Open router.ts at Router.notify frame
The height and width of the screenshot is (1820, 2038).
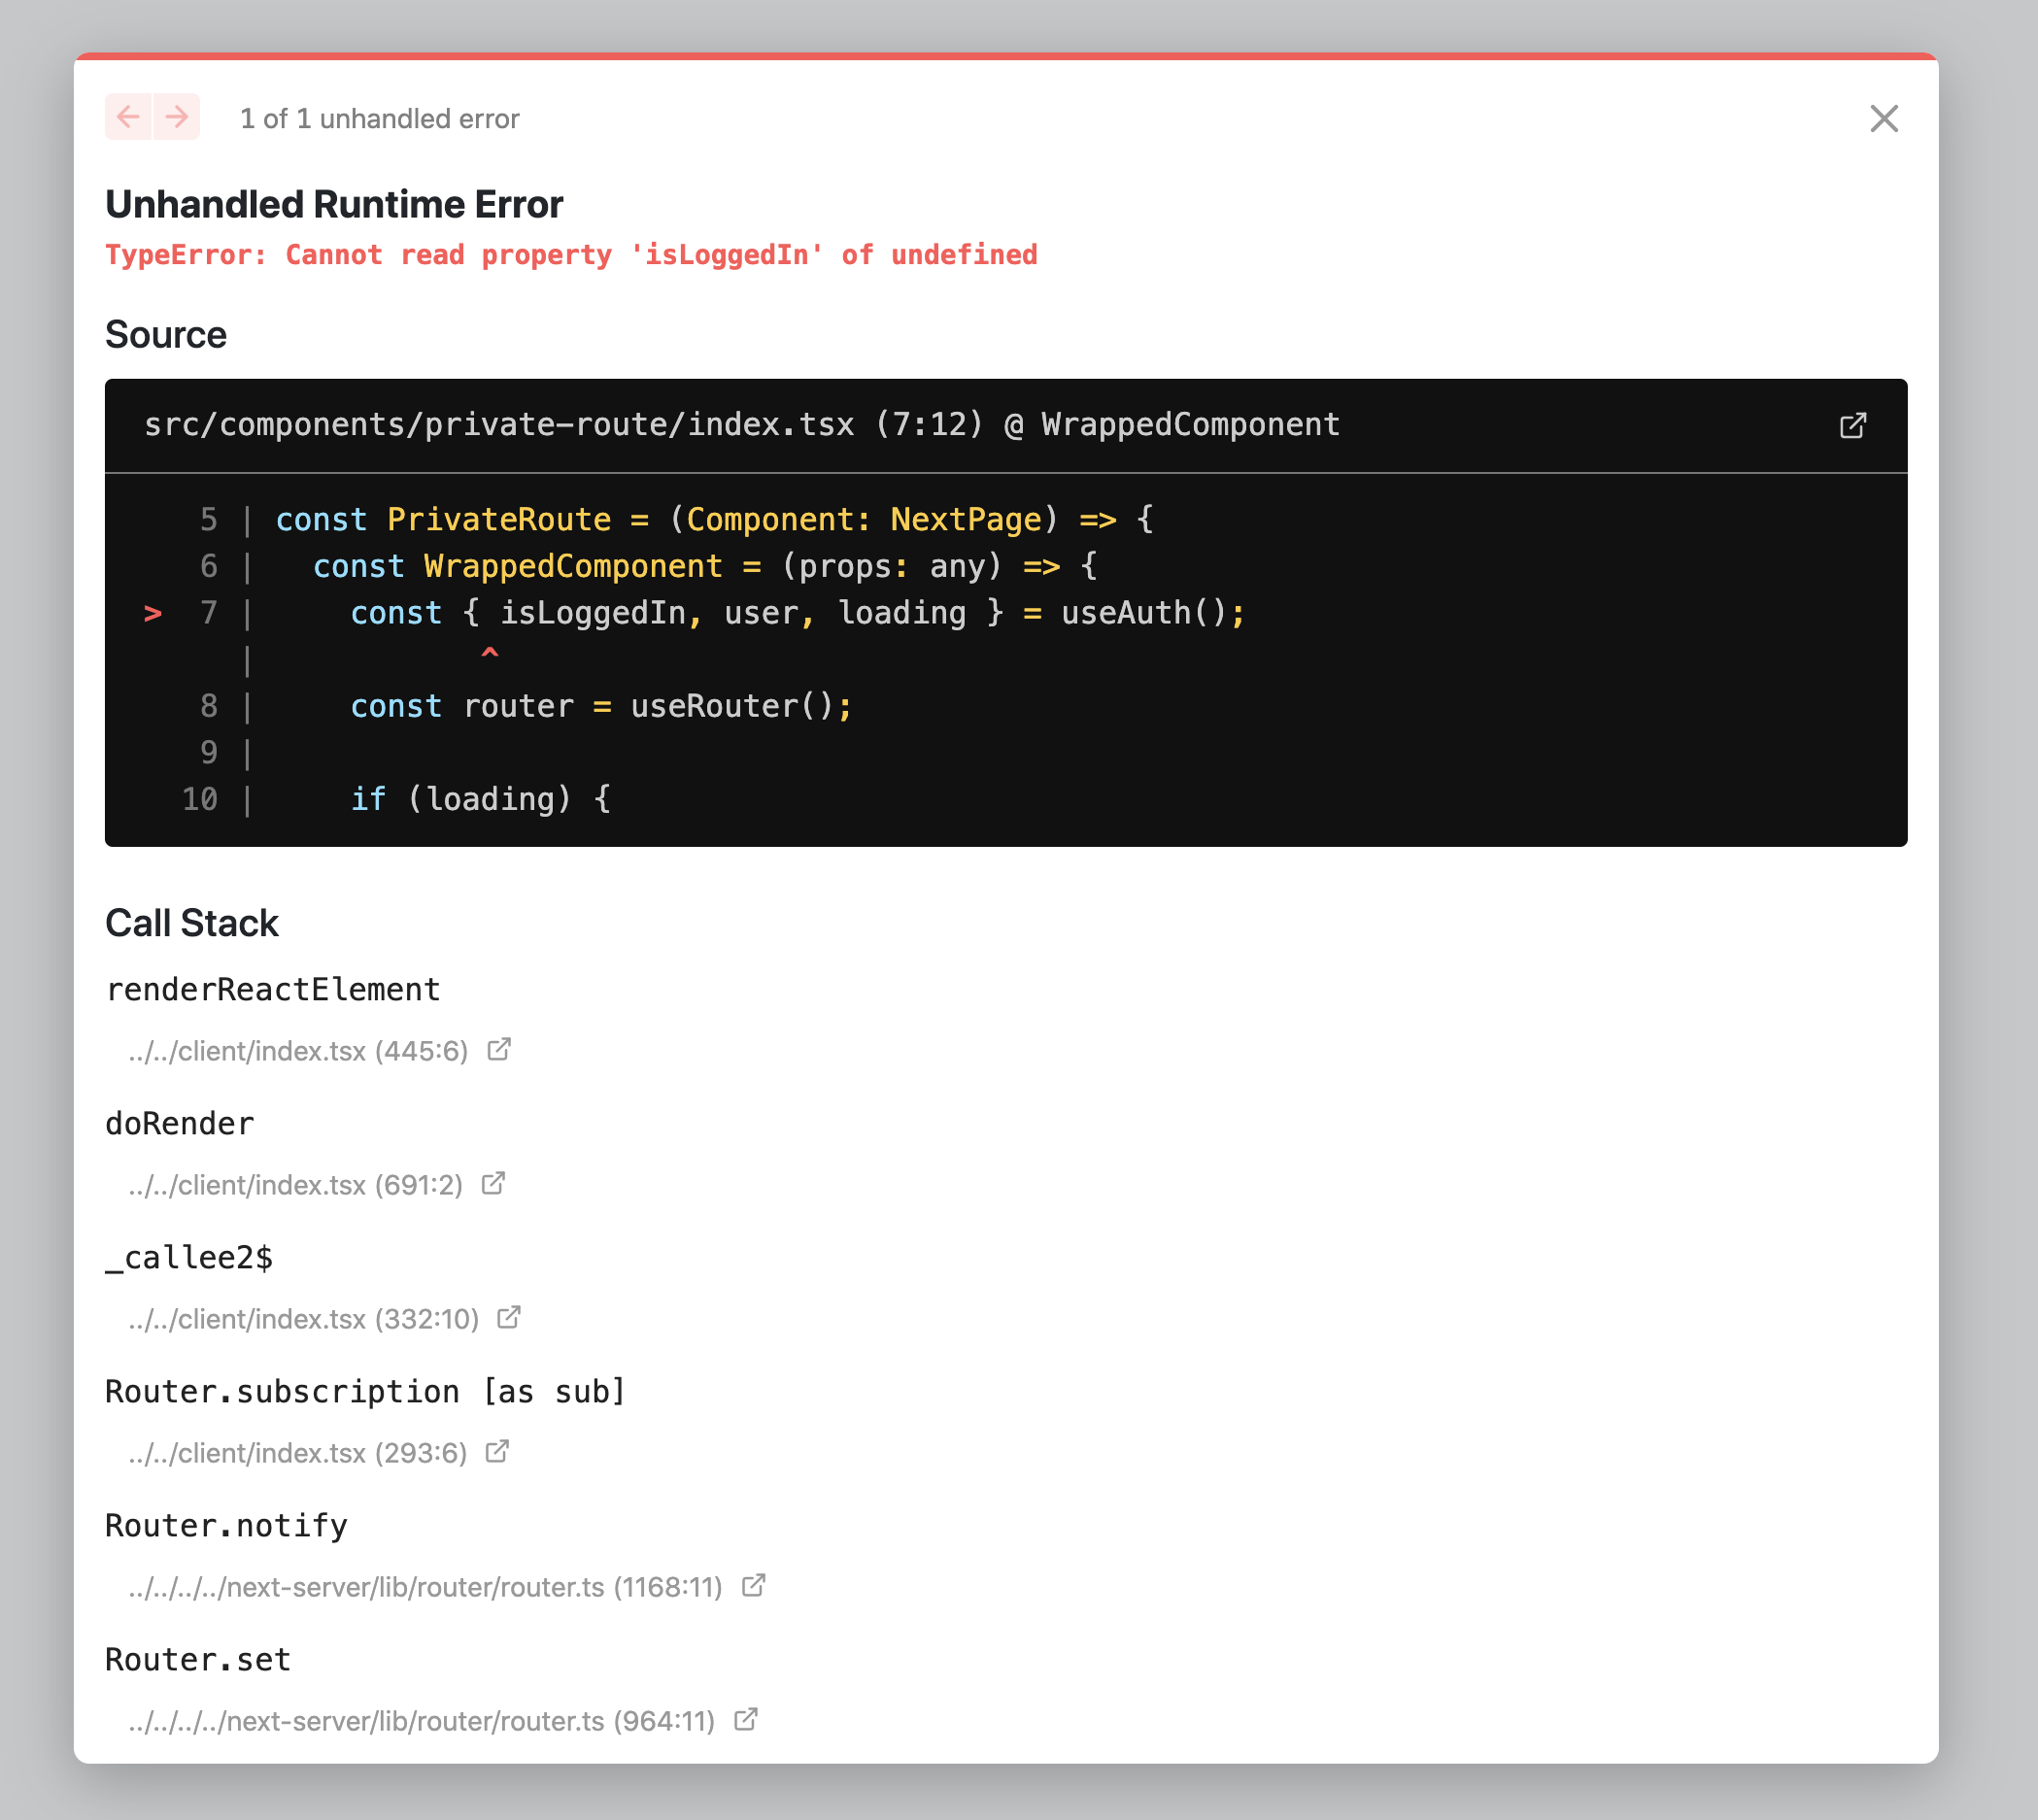(752, 1586)
